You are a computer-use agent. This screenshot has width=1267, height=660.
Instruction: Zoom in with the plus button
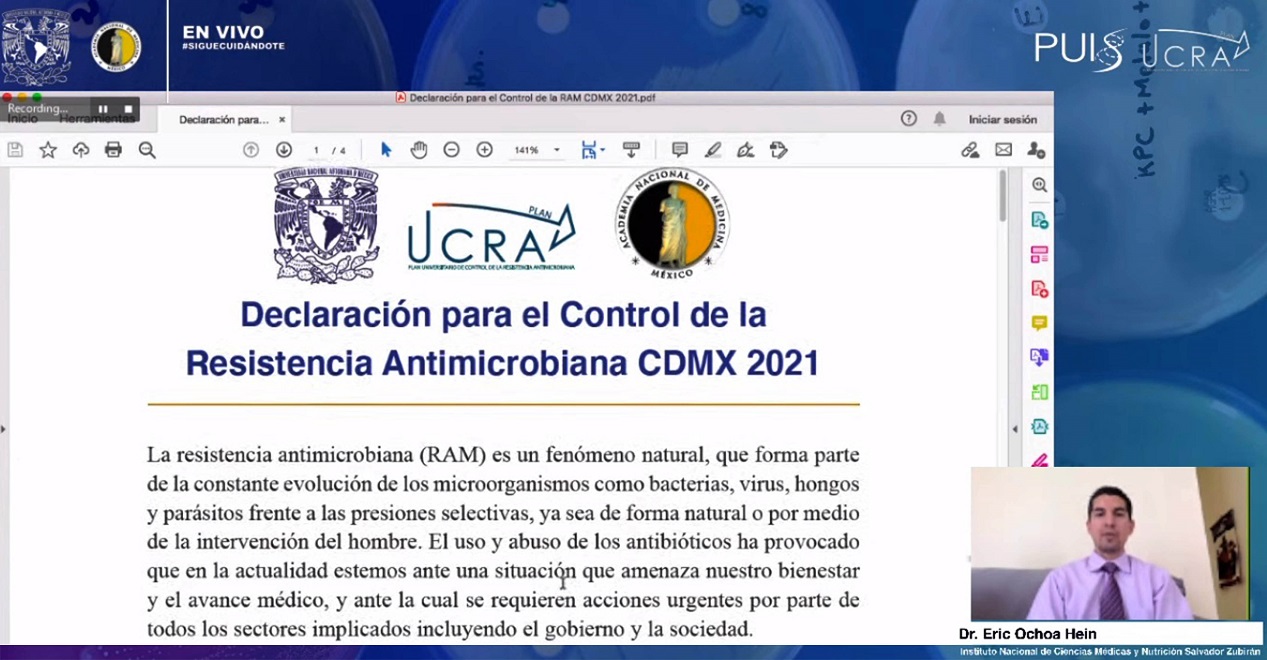click(x=483, y=149)
